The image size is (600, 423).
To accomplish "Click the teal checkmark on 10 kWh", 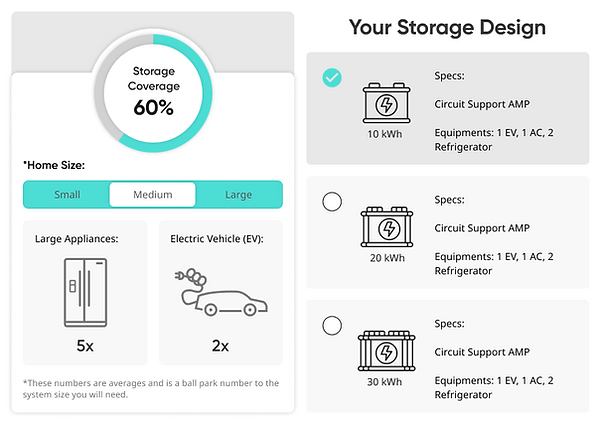I will (x=332, y=78).
